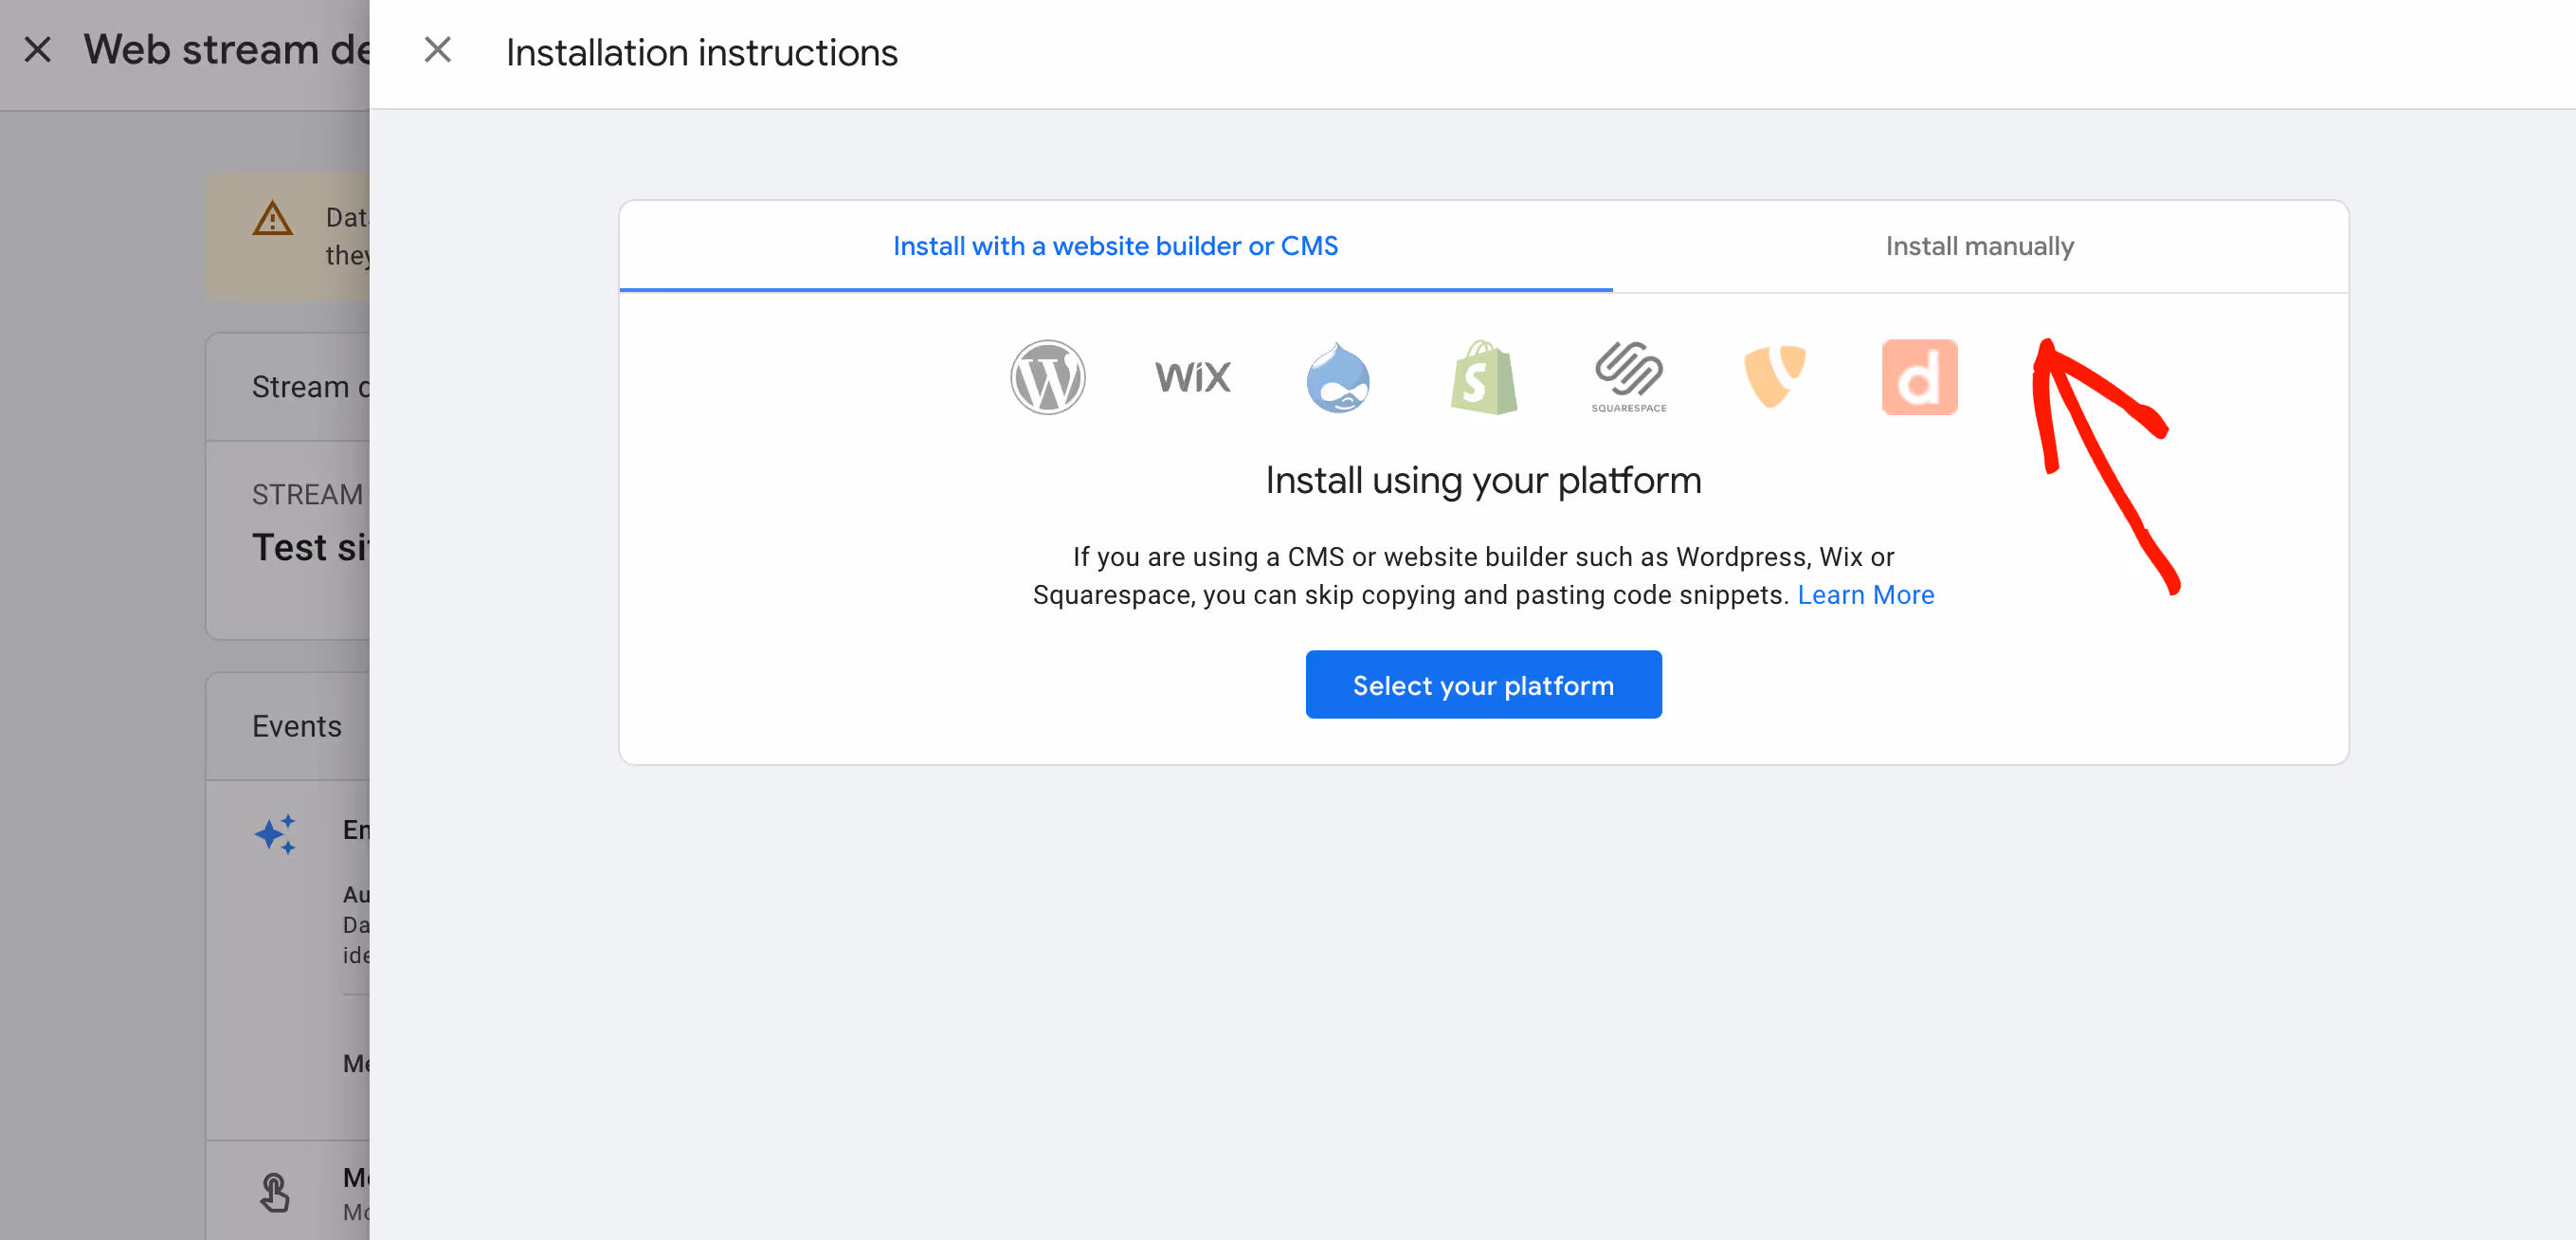This screenshot has width=2576, height=1240.
Task: Click the Drupal logo icon
Action: coord(1338,377)
